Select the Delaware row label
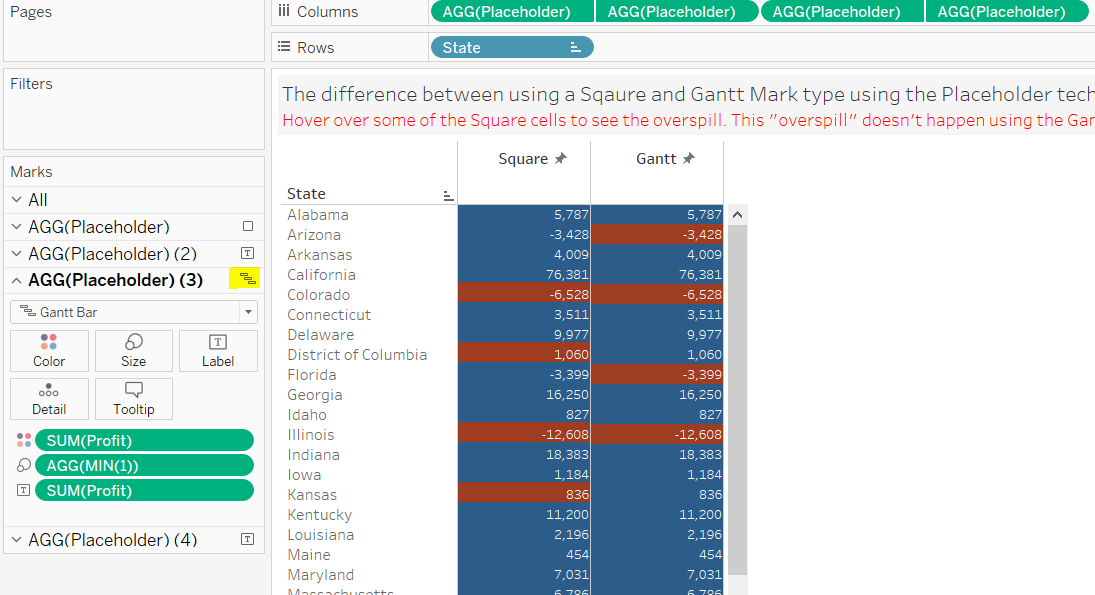 click(321, 335)
